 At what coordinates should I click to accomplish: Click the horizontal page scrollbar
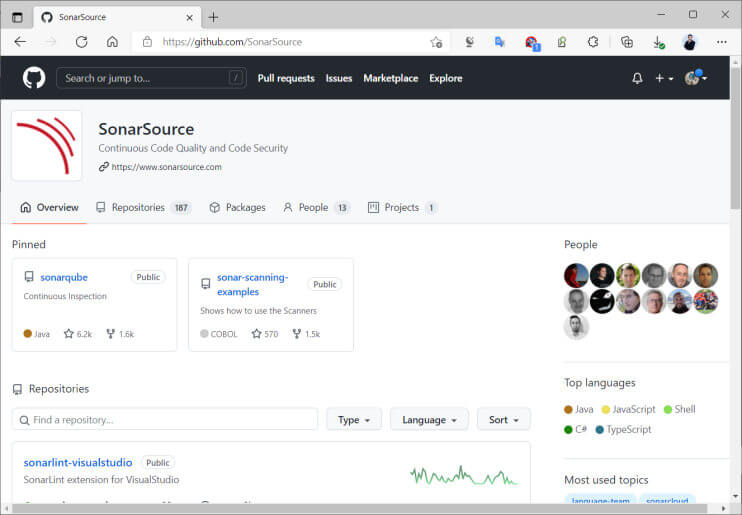tap(360, 509)
